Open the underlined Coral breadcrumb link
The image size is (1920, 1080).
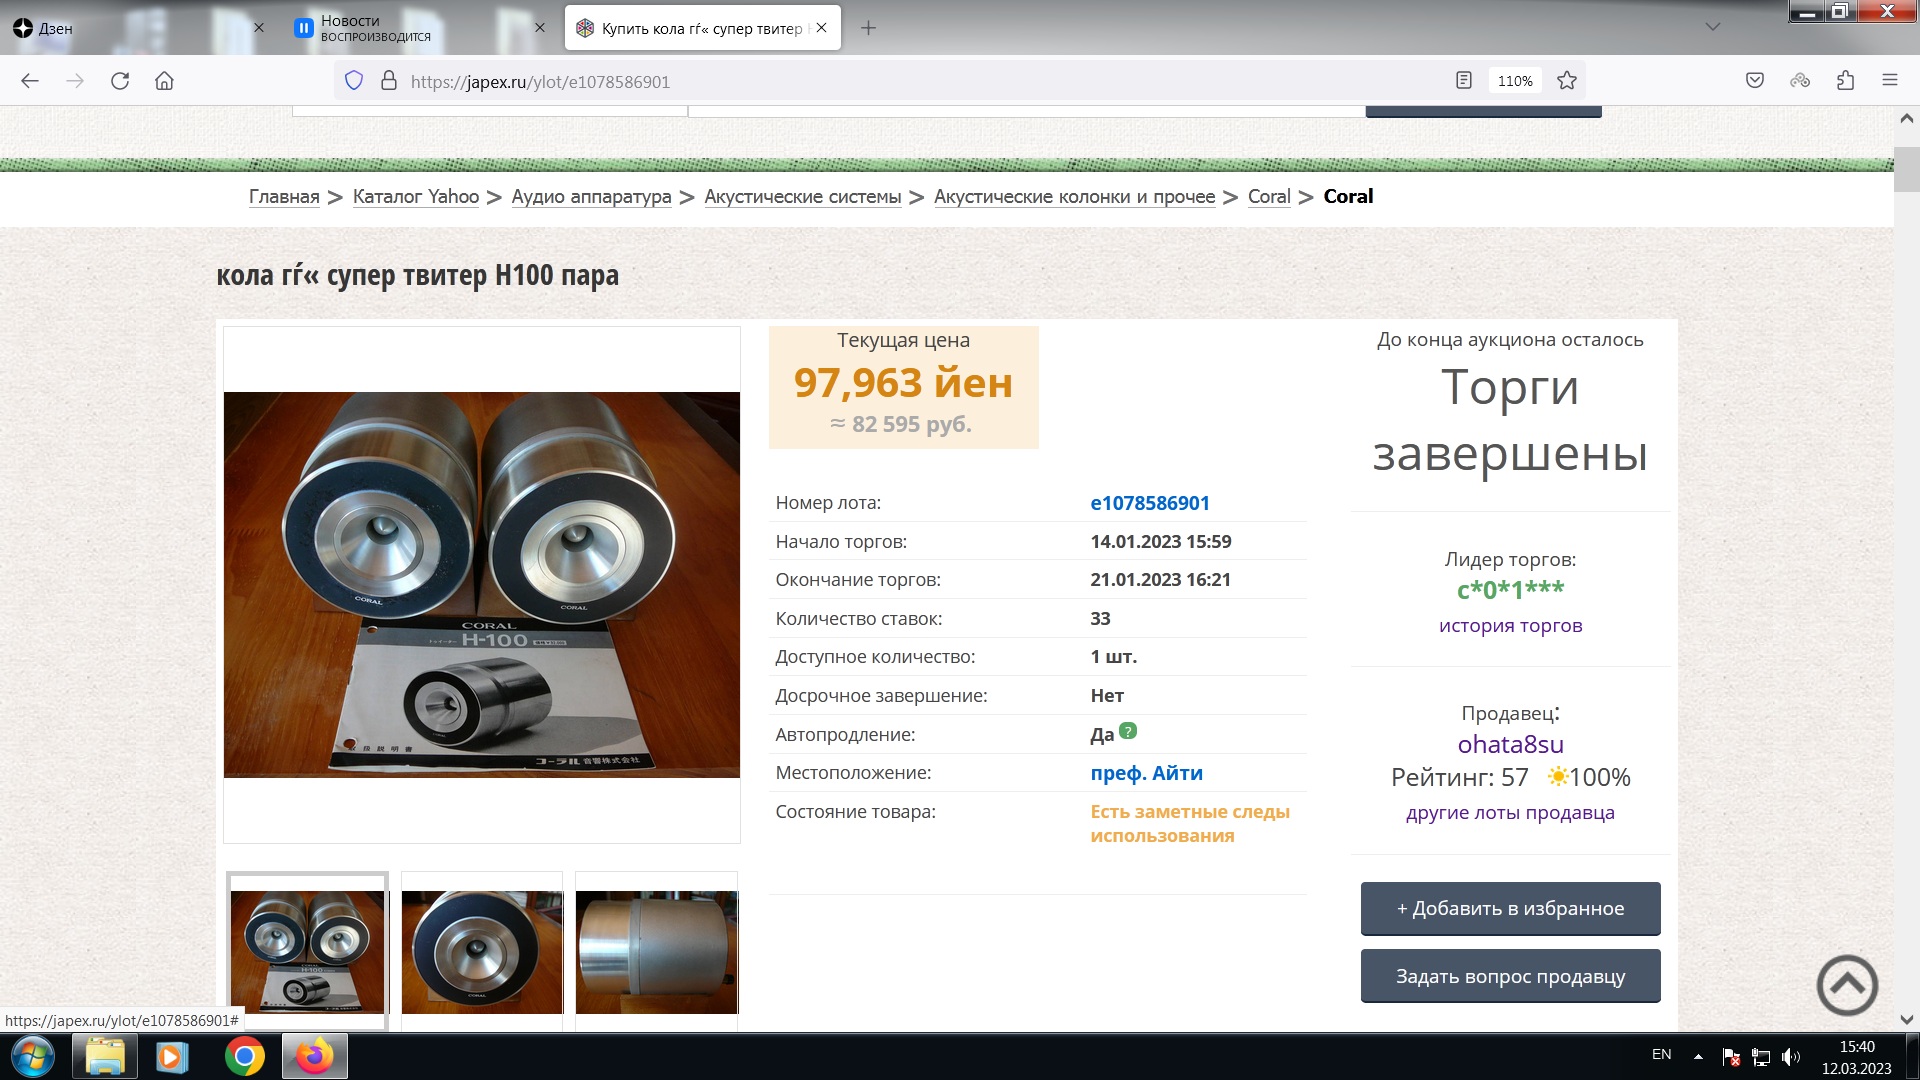1269,197
